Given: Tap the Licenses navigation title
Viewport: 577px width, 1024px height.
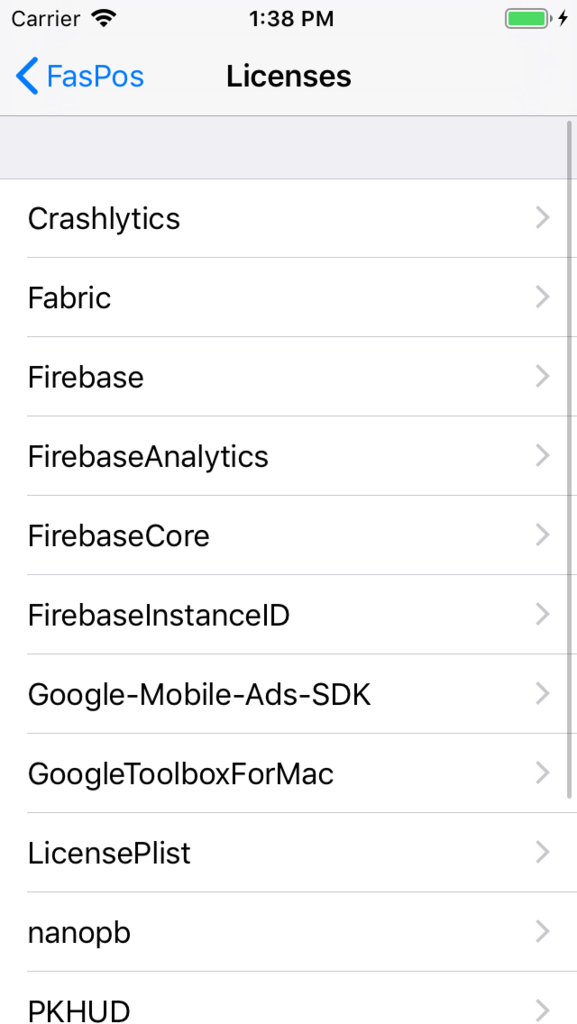Looking at the screenshot, I should point(288,76).
